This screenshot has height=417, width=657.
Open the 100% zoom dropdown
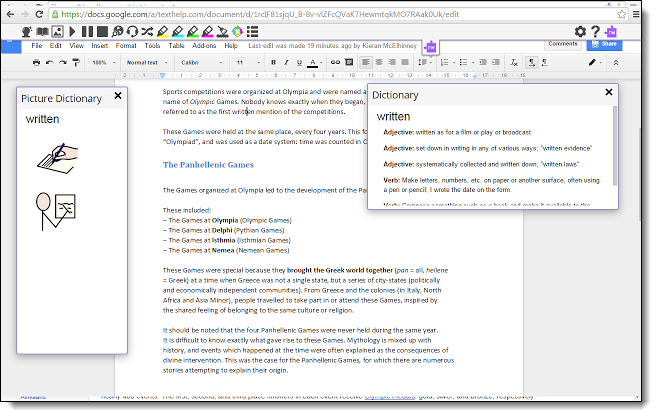(103, 62)
